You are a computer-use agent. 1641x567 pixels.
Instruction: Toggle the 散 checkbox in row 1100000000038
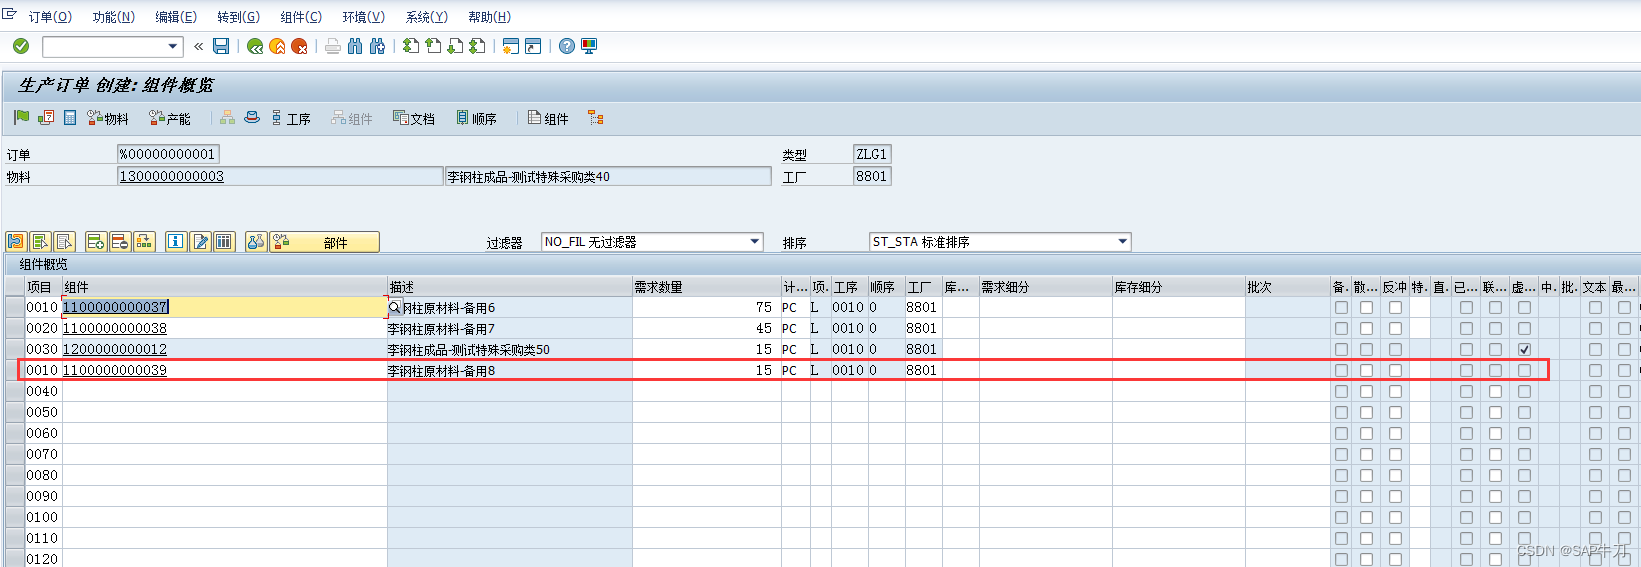click(1366, 328)
